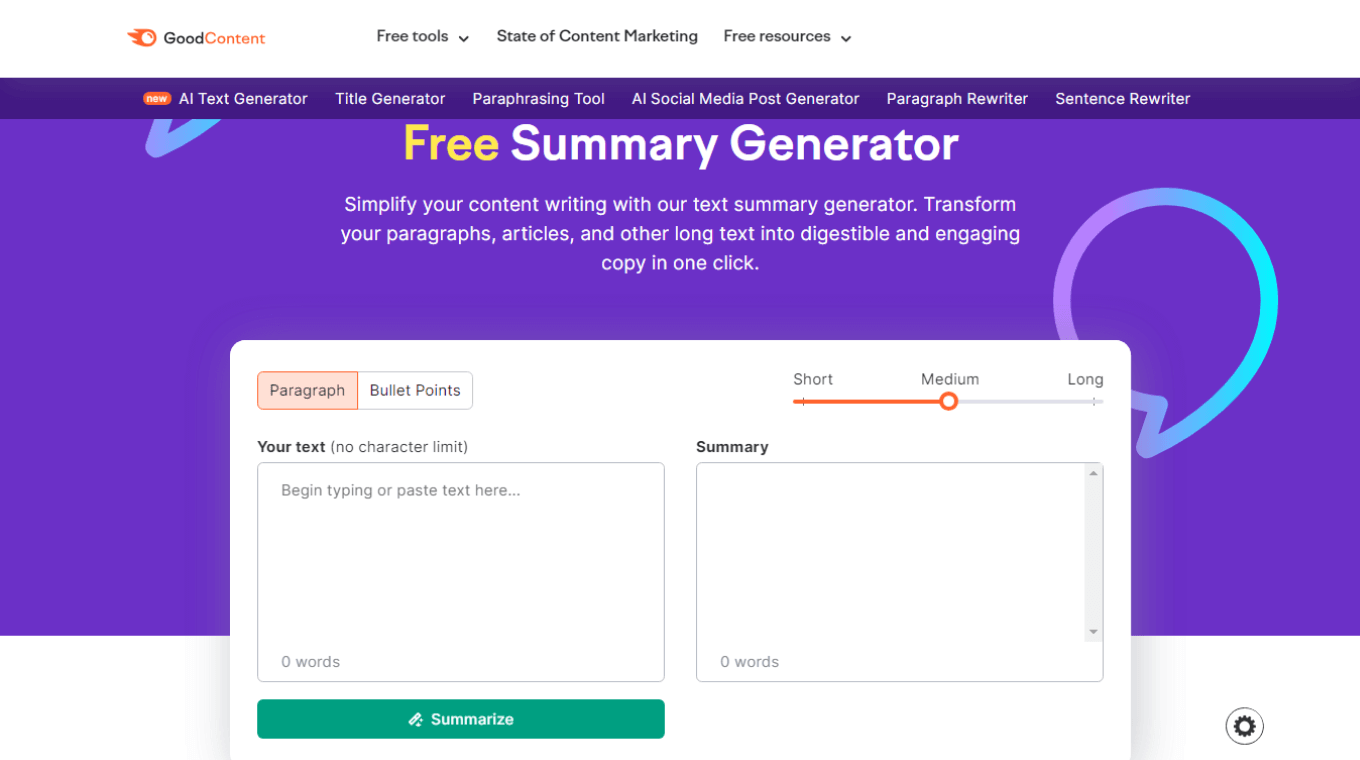
Task: Click the 'new' badge beside AI Text Generator
Action: [x=156, y=98]
